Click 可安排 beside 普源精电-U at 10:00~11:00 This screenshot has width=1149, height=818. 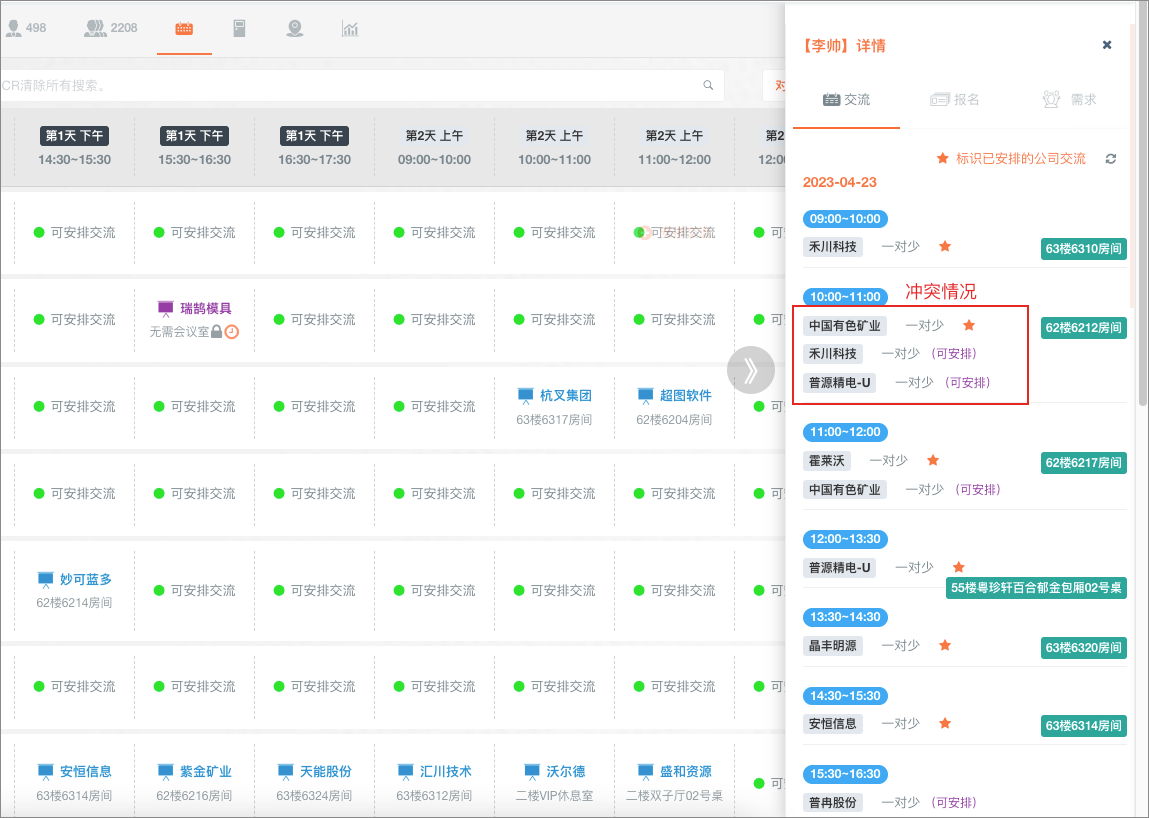tap(967, 382)
